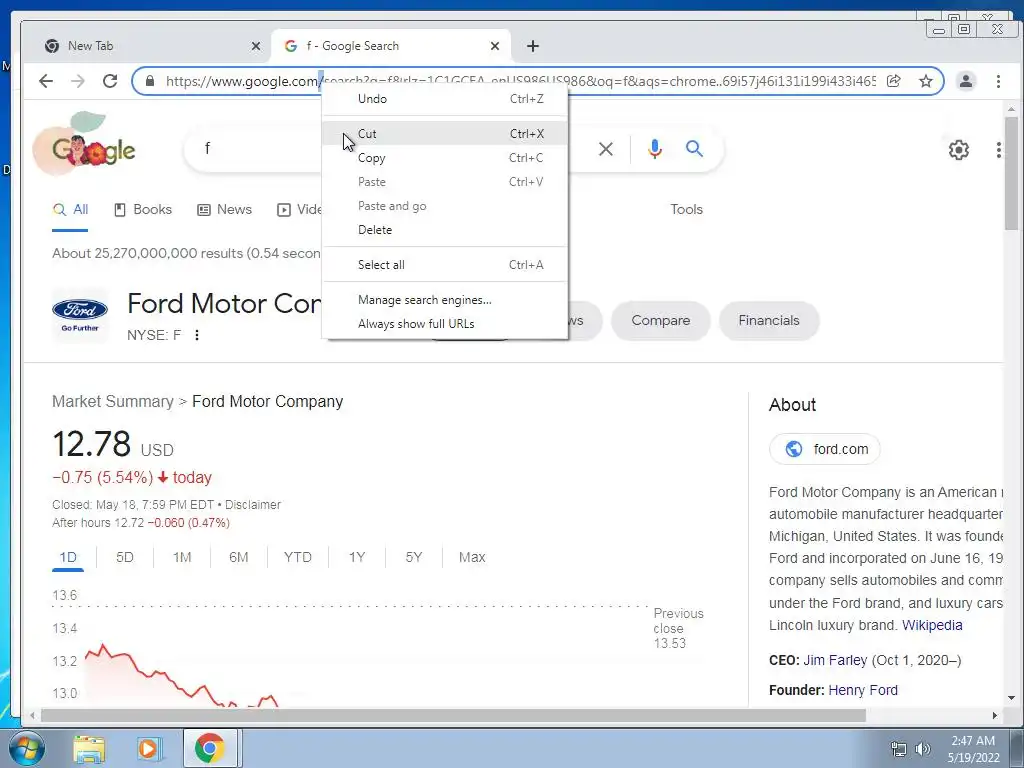
Task: Click the Chrome taskbar icon
Action: [210, 748]
